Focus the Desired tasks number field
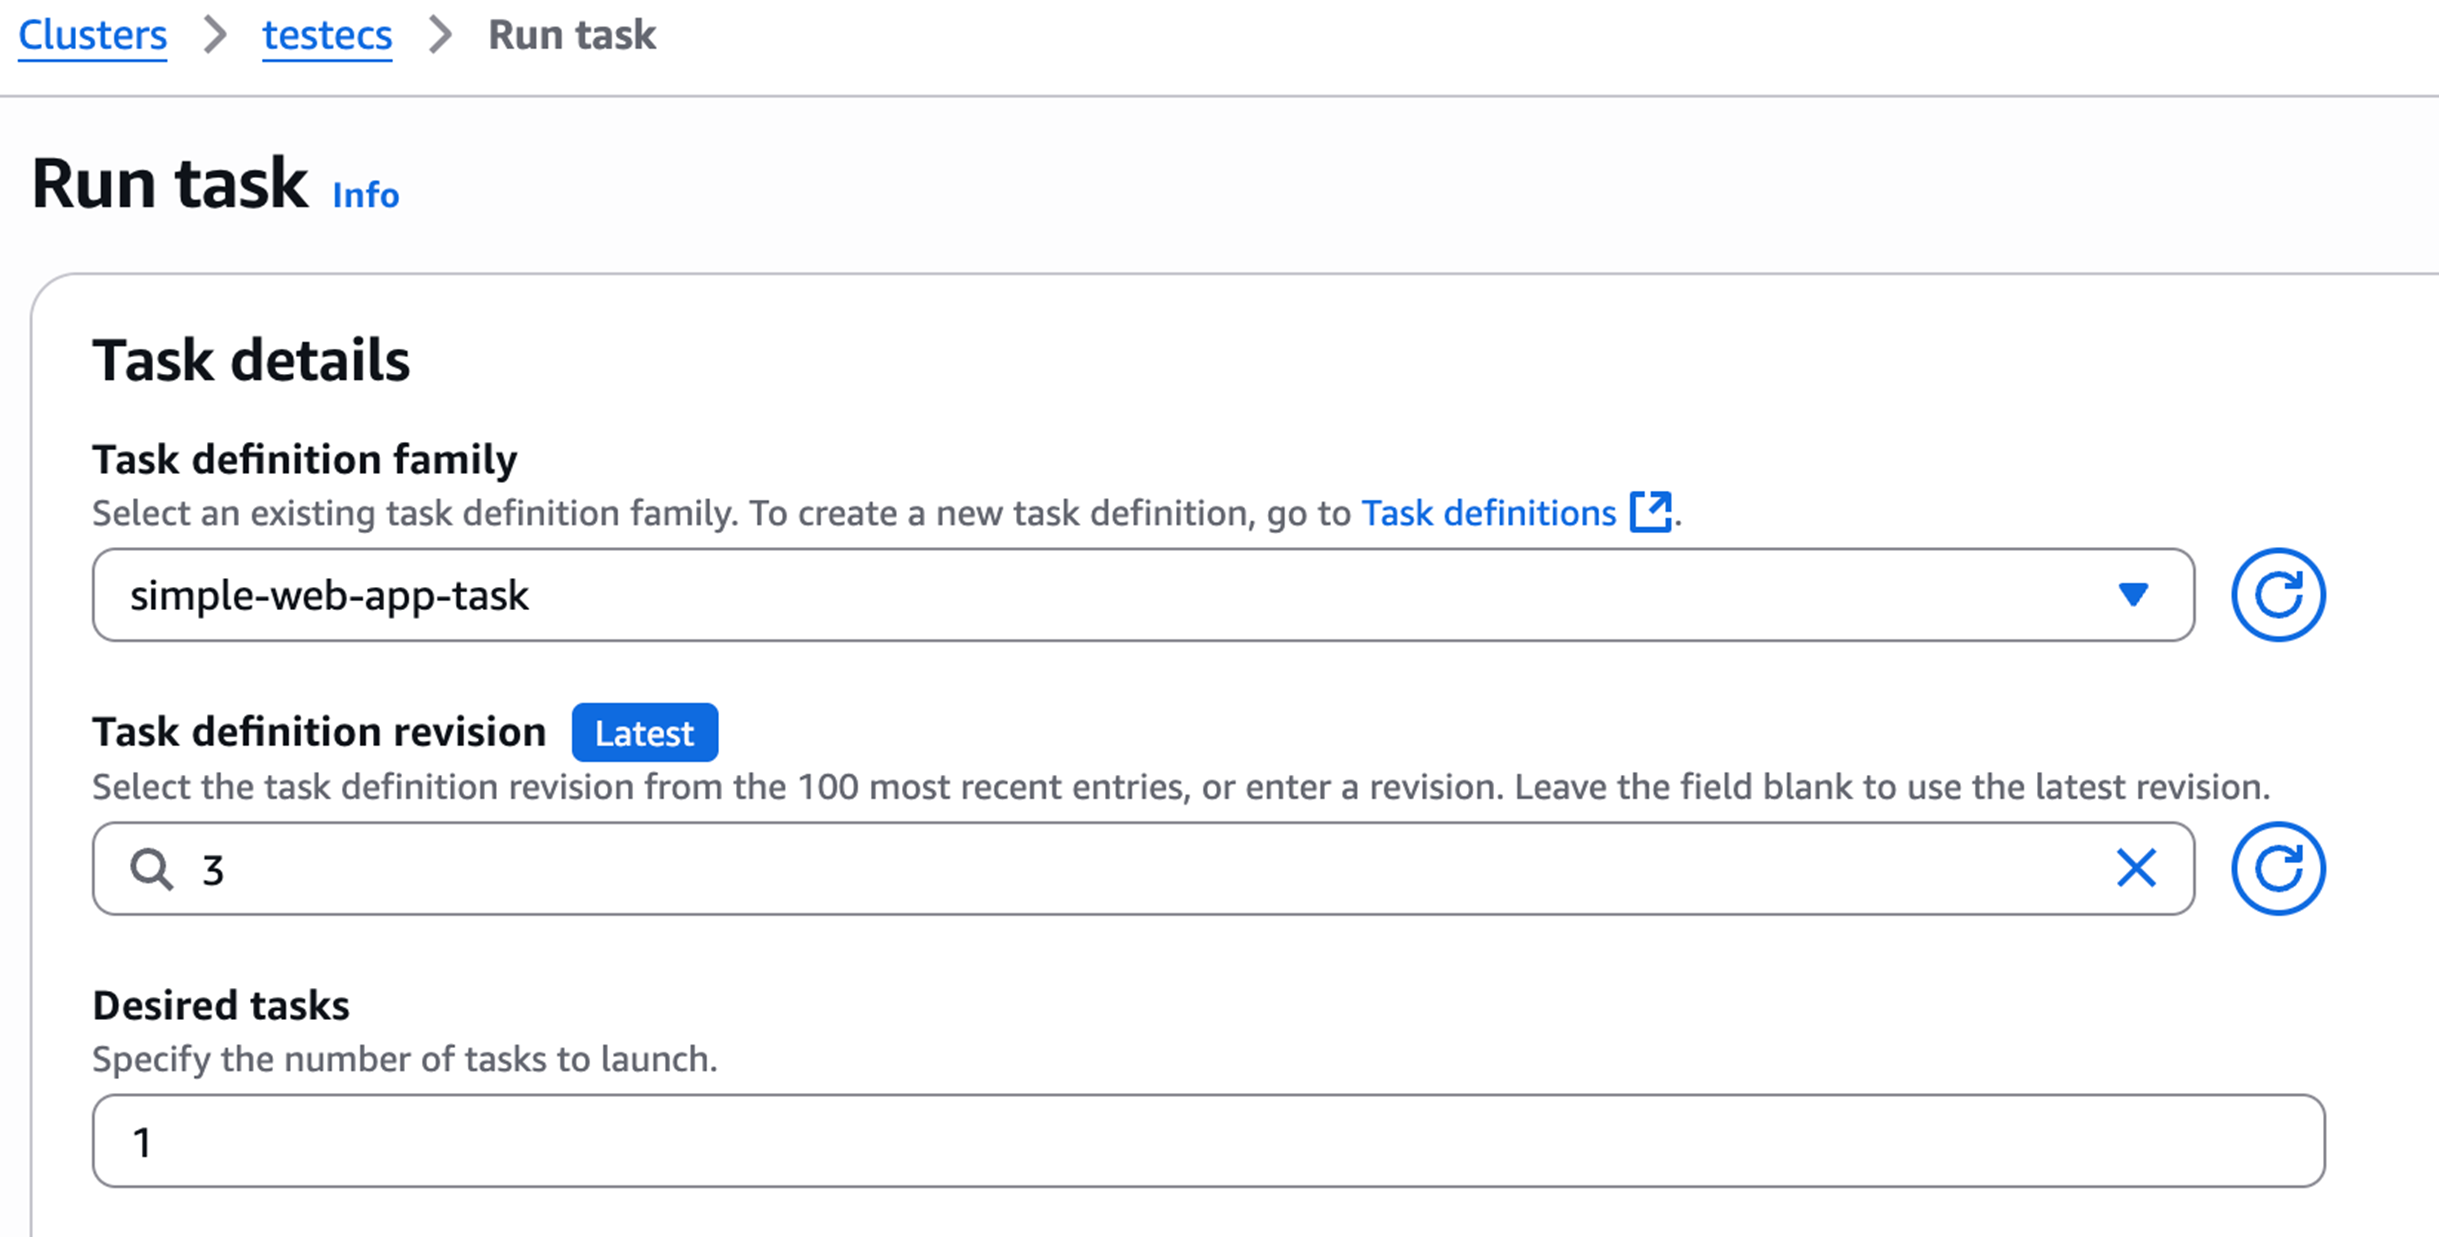Viewport: 2439px width, 1237px height. point(1208,1141)
